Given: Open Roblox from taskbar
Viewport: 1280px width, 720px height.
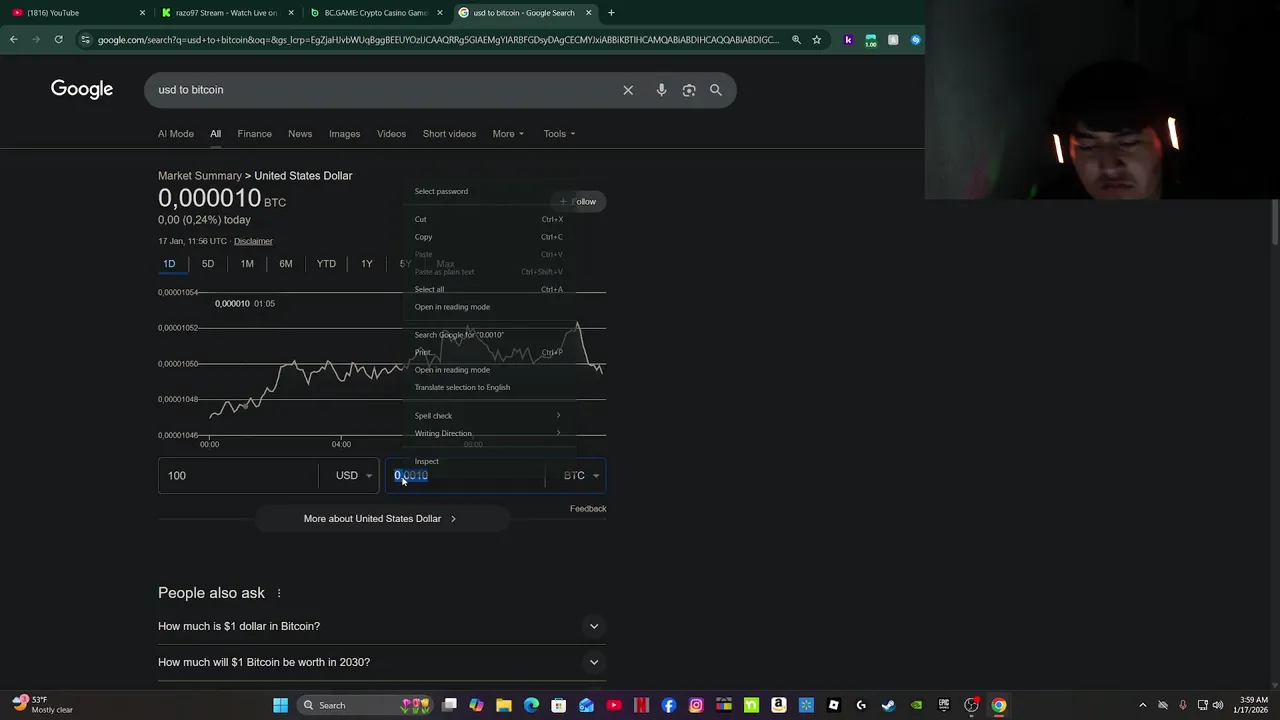Looking at the screenshot, I should tap(834, 705).
